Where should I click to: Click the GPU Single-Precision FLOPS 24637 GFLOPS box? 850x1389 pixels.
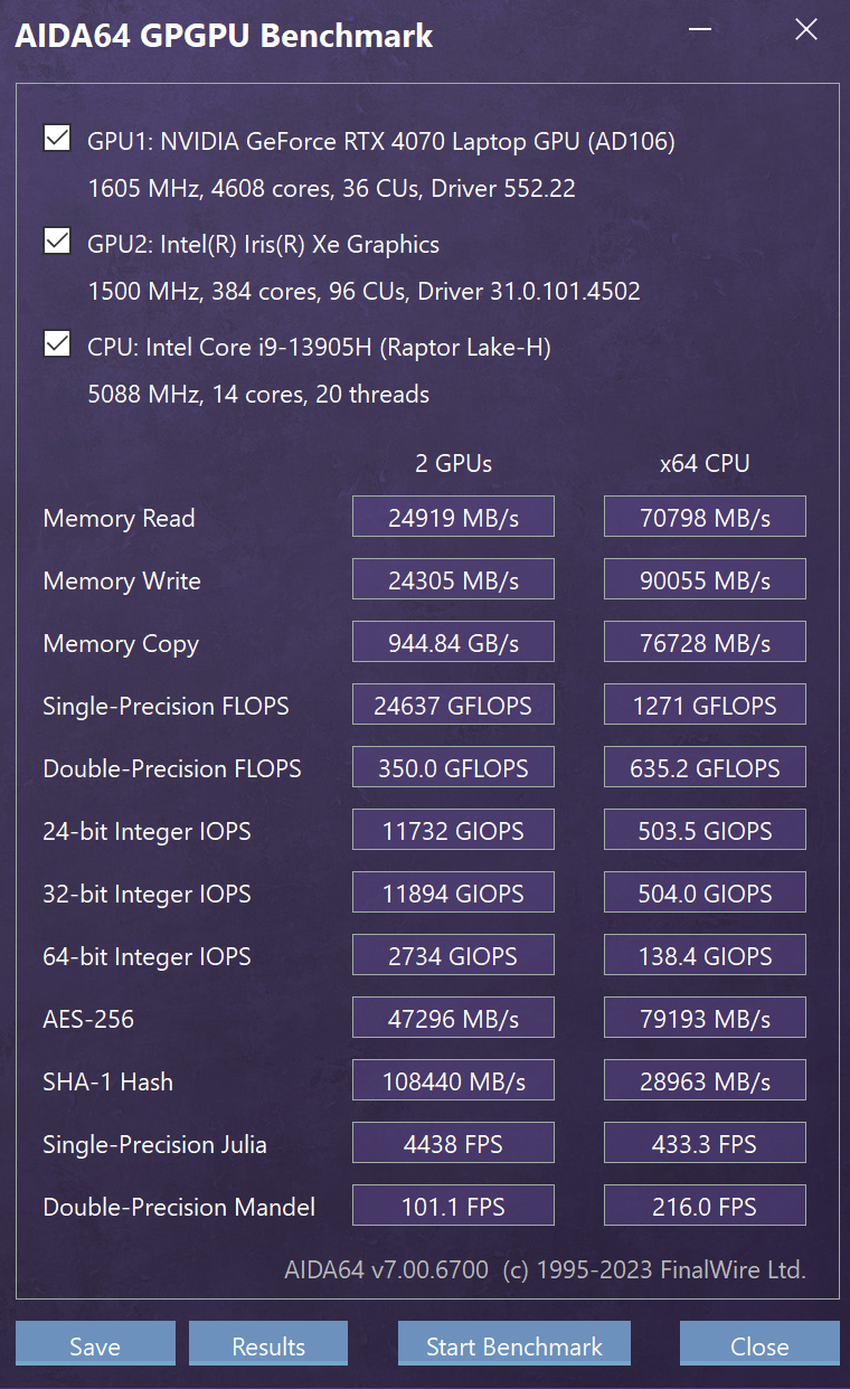tap(453, 705)
